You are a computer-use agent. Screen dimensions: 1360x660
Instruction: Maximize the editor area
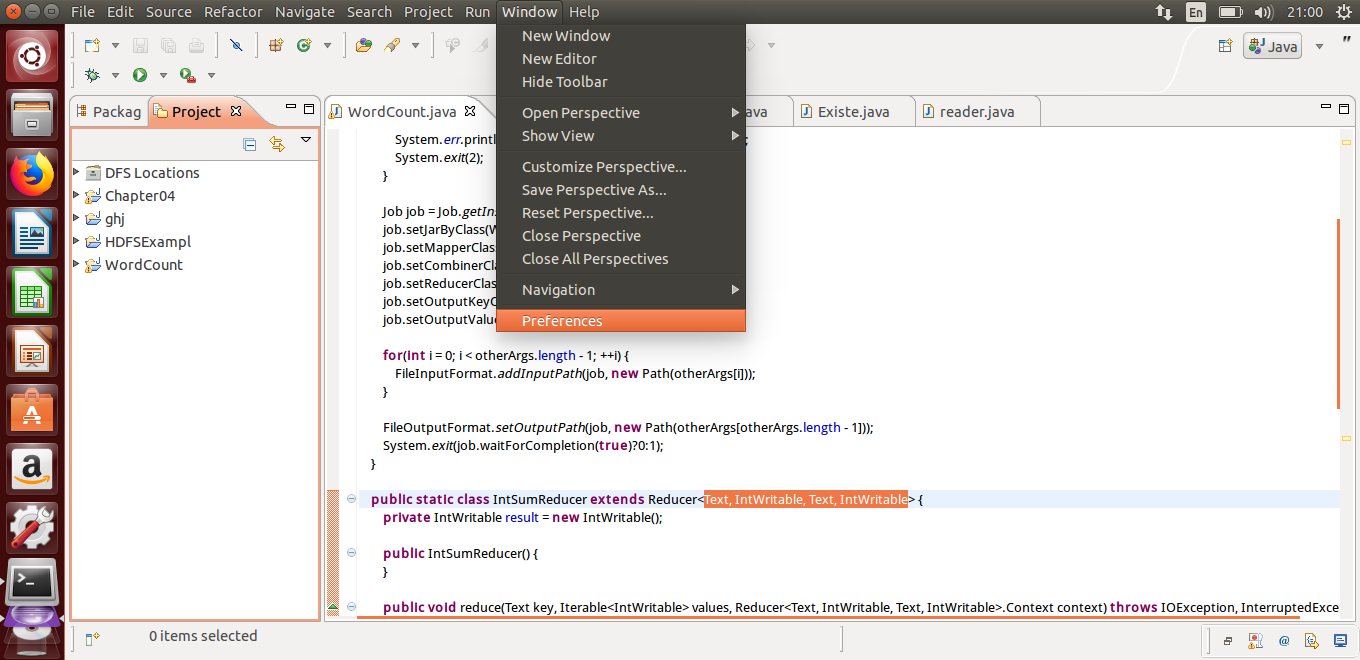pos(1344,108)
